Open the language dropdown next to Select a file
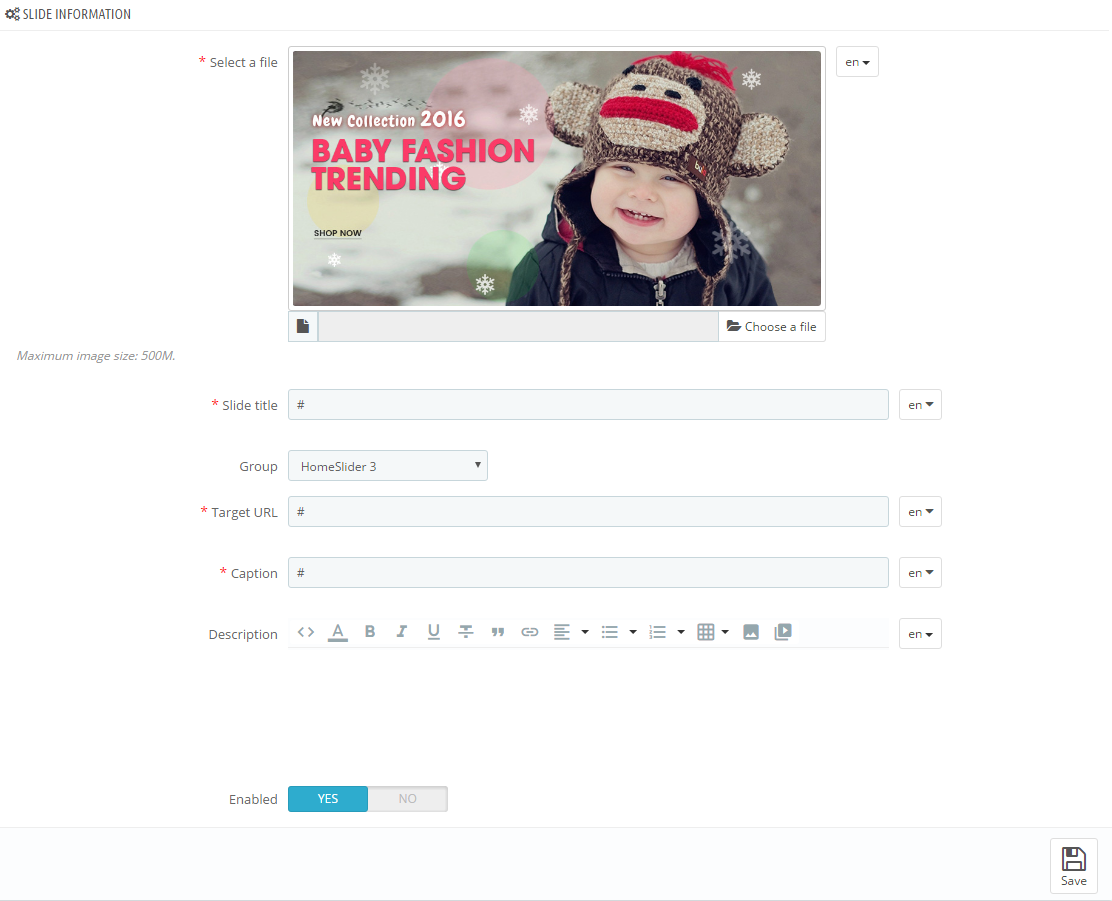The height and width of the screenshot is (901, 1112). (857, 62)
